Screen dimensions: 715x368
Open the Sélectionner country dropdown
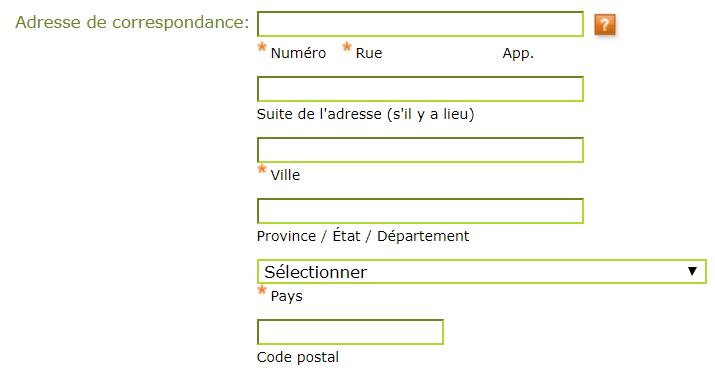[482, 272]
